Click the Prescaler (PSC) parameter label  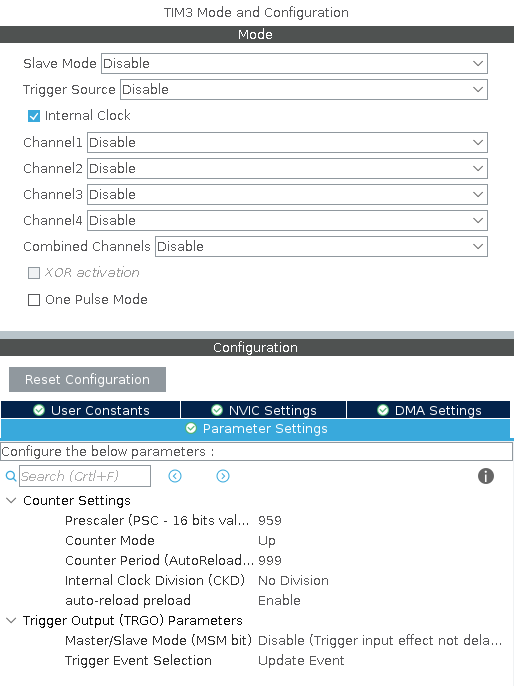pos(157,521)
